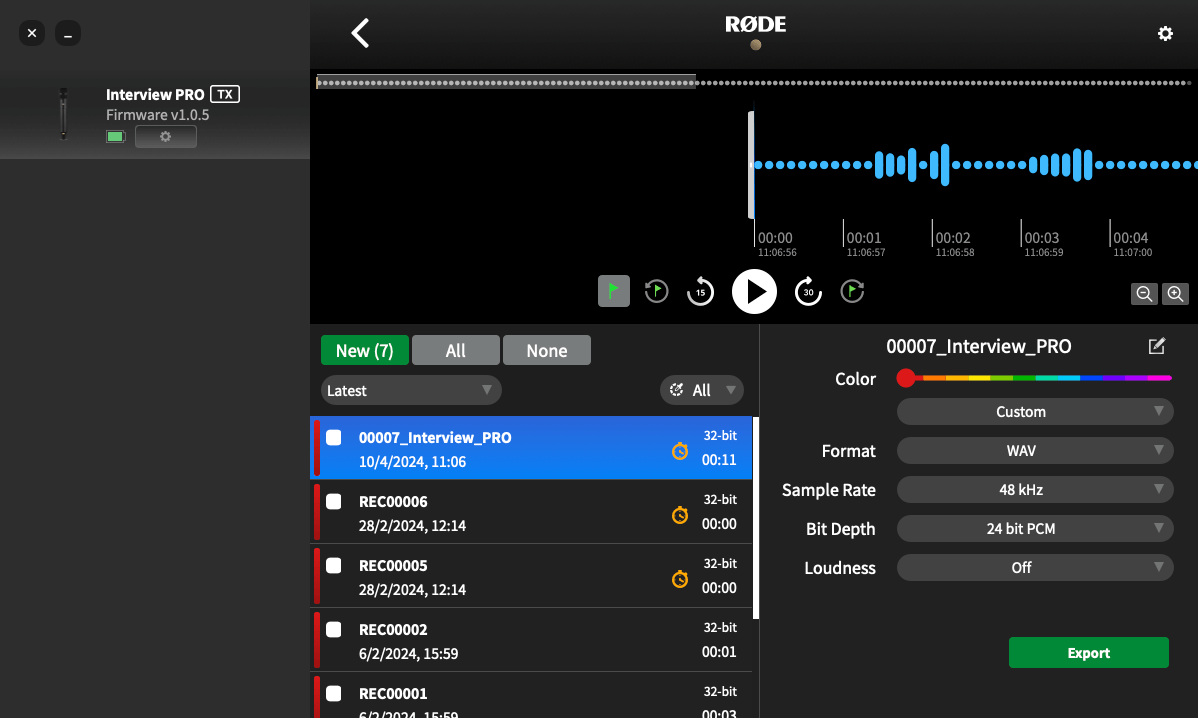Open the Bit Depth 24 bit PCM dropdown
Viewport: 1198px width, 718px height.
[1035, 529]
